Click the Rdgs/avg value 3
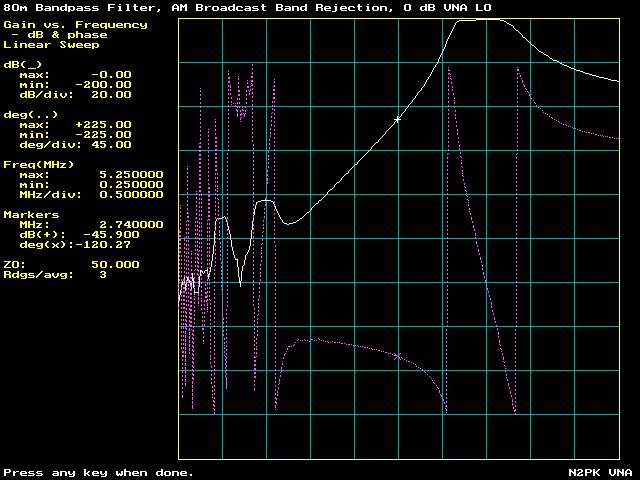 coord(103,275)
